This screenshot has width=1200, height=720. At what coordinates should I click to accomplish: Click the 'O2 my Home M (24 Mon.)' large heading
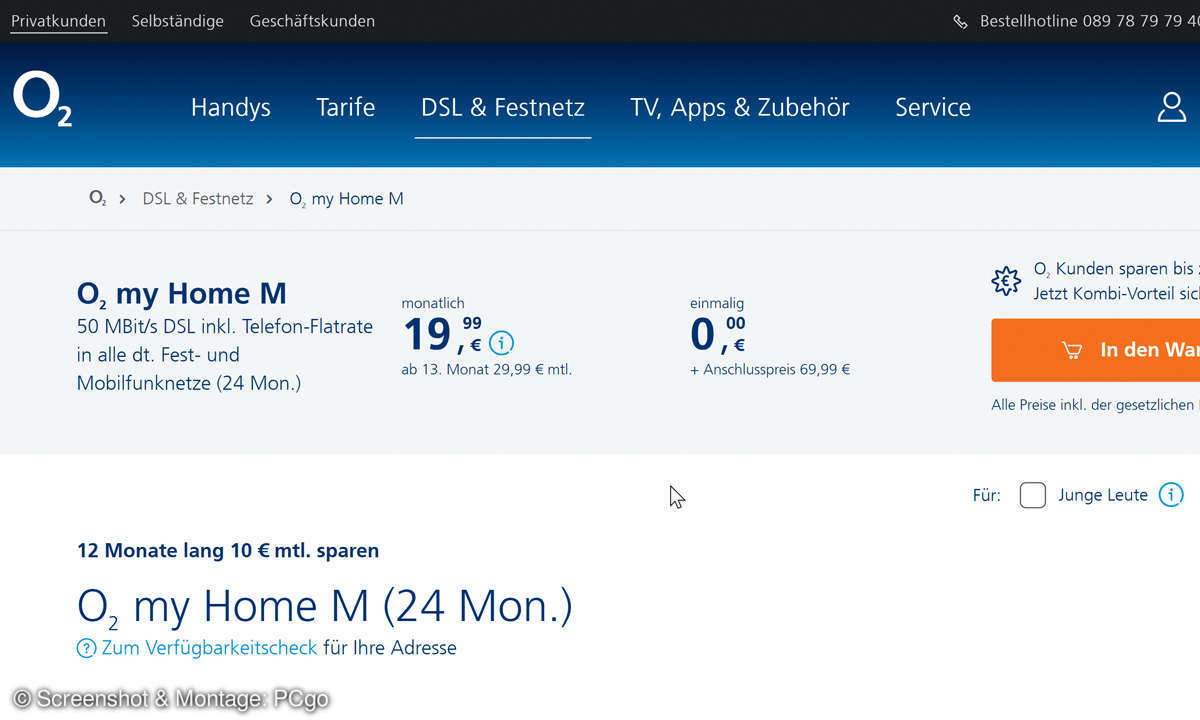(325, 606)
